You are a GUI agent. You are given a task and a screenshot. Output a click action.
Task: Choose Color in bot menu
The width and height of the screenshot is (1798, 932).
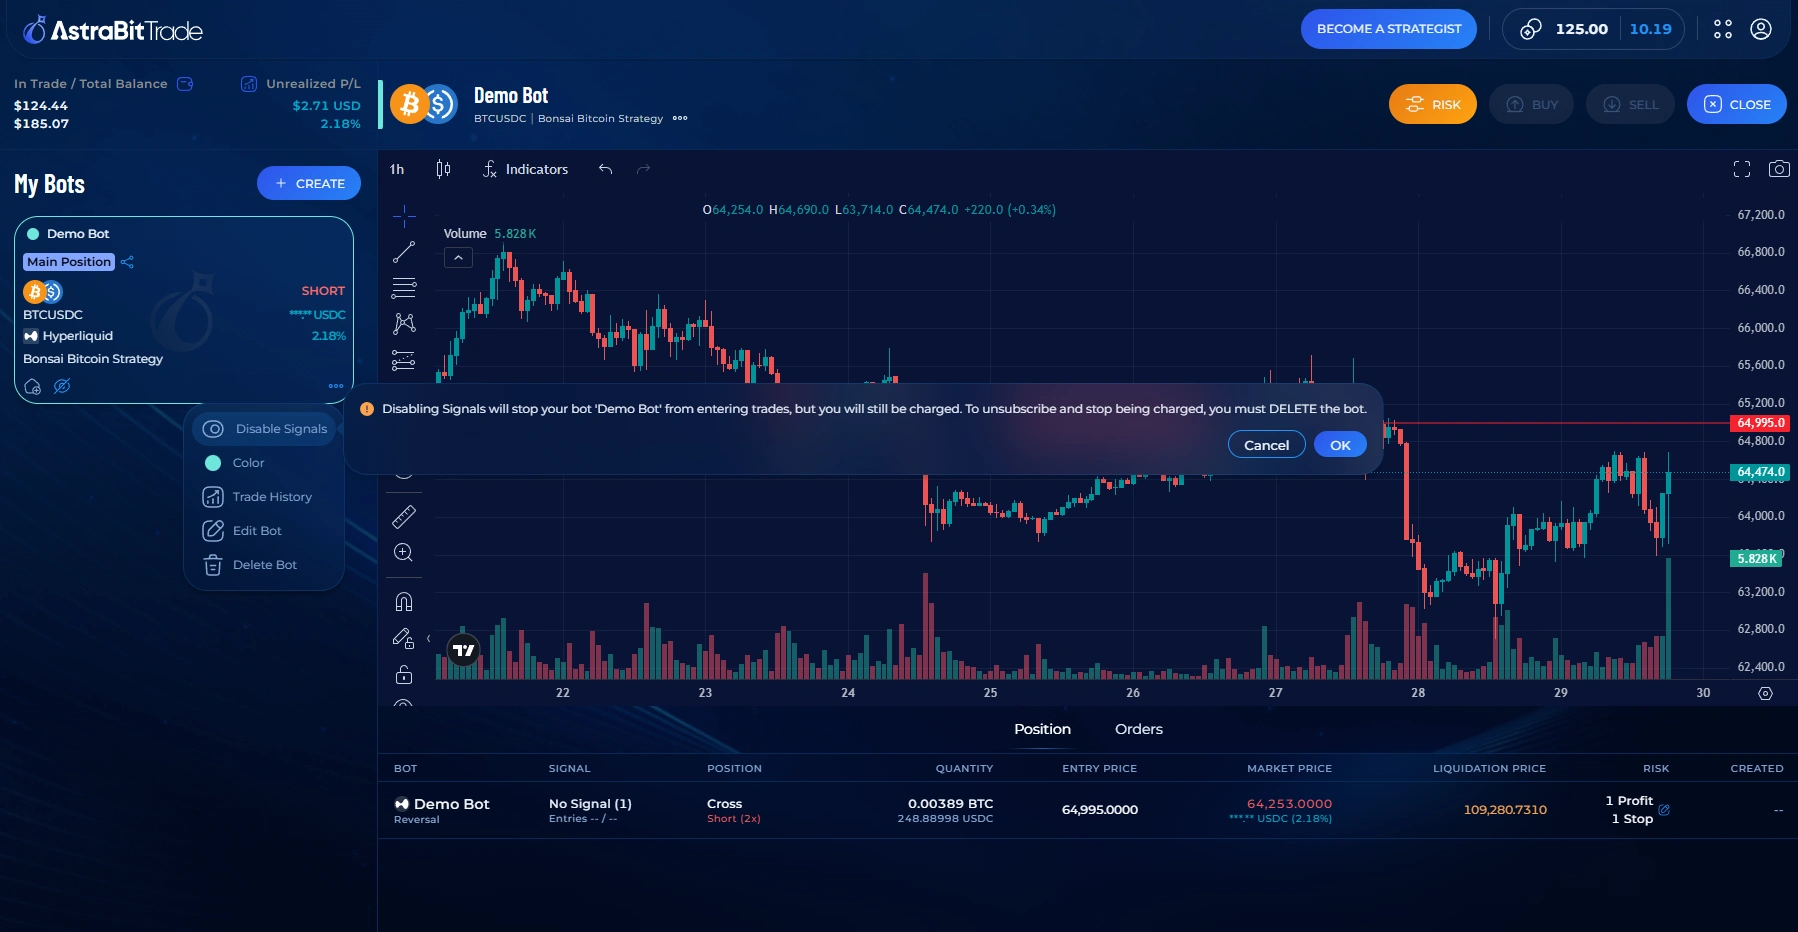coord(248,463)
